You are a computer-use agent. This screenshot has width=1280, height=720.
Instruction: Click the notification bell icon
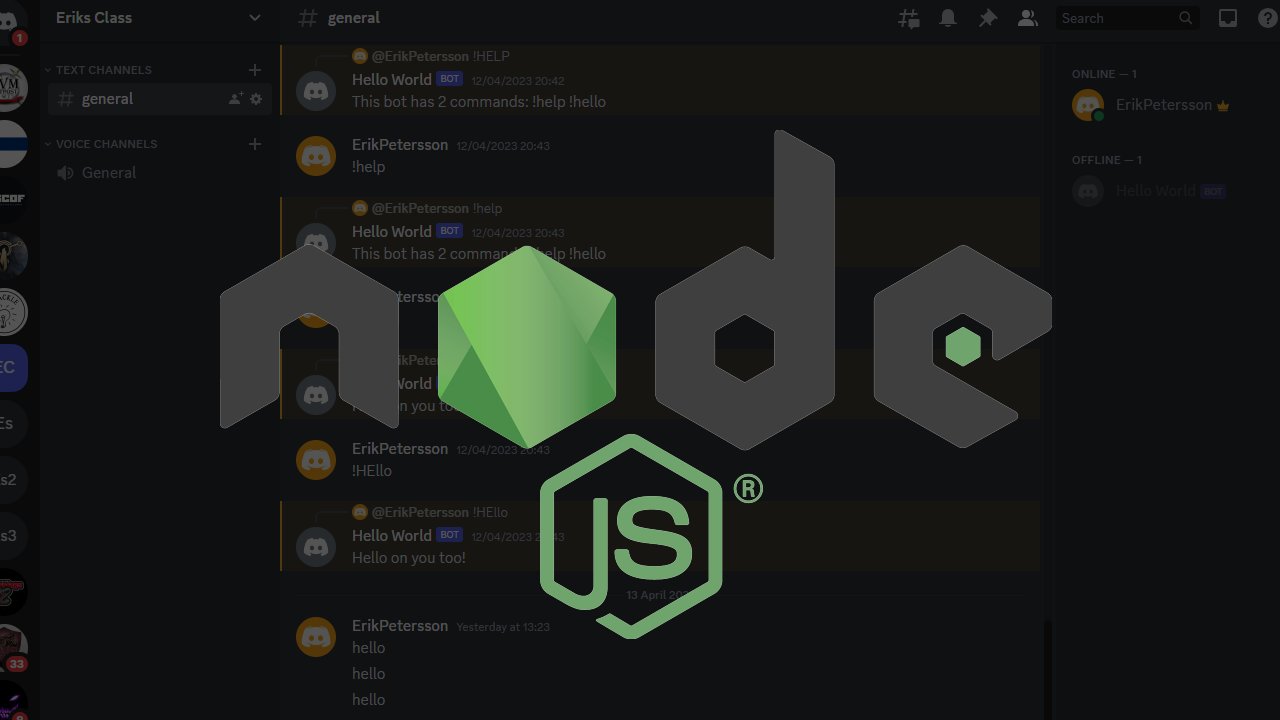tap(947, 18)
